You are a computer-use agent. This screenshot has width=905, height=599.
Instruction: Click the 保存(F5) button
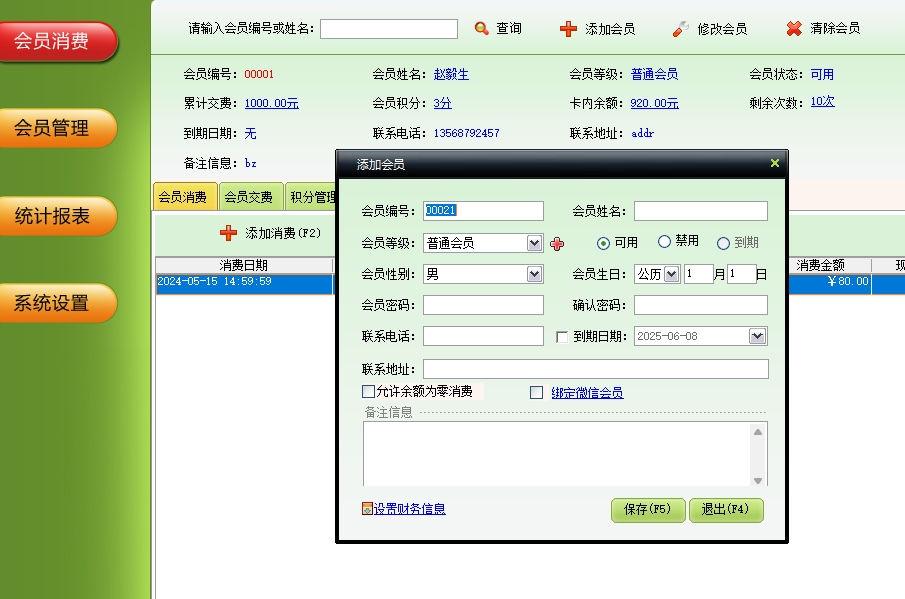click(647, 510)
